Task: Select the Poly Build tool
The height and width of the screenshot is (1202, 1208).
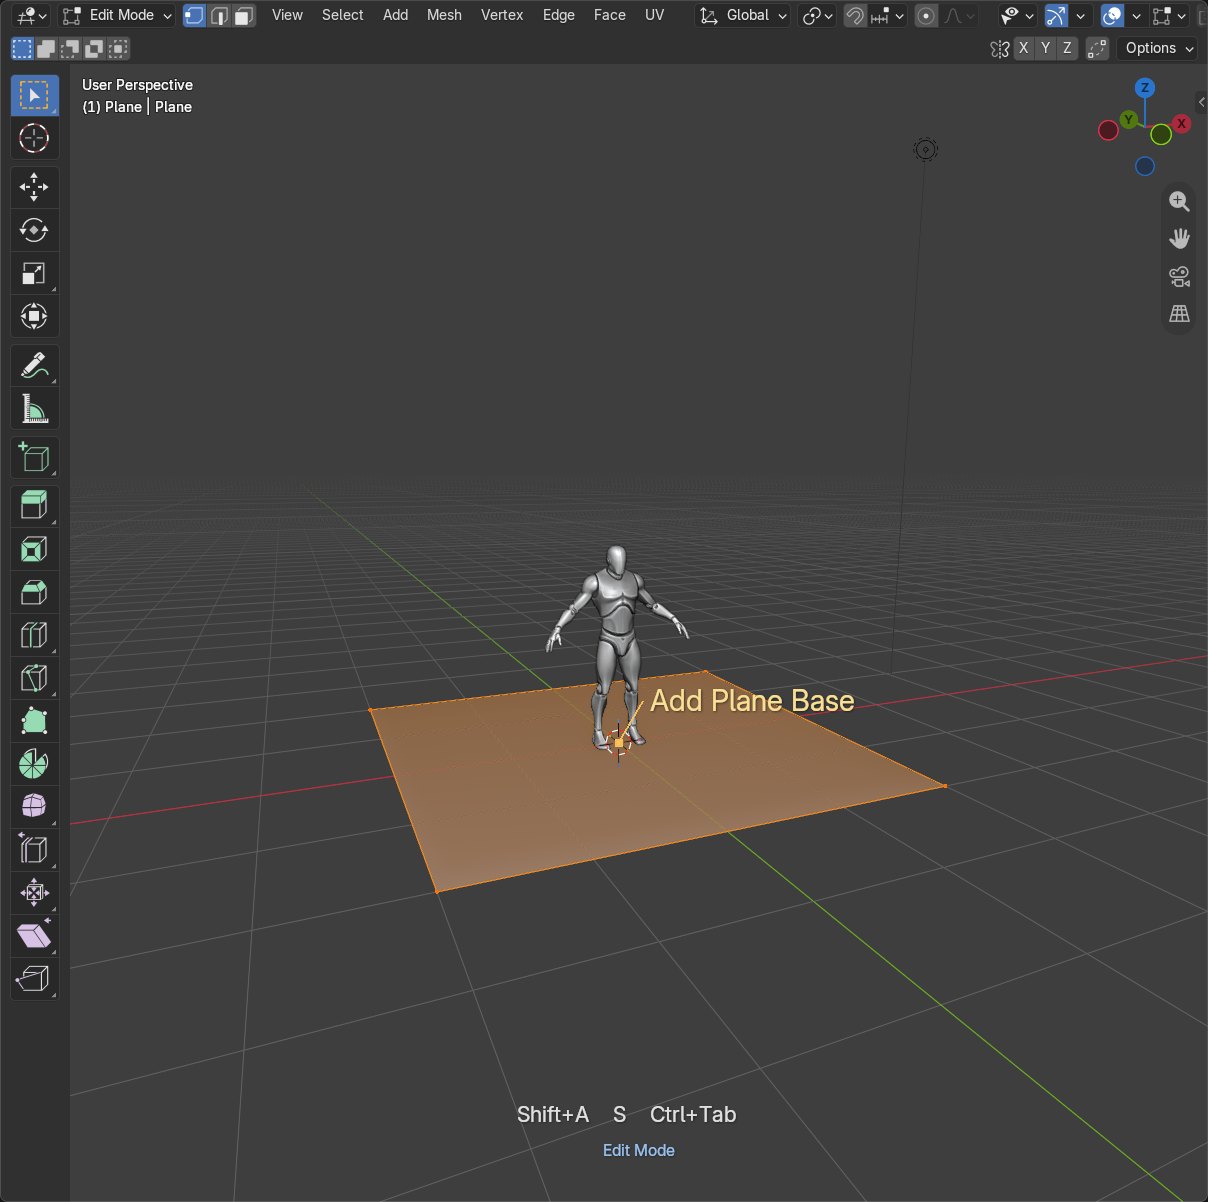Action: (34, 721)
